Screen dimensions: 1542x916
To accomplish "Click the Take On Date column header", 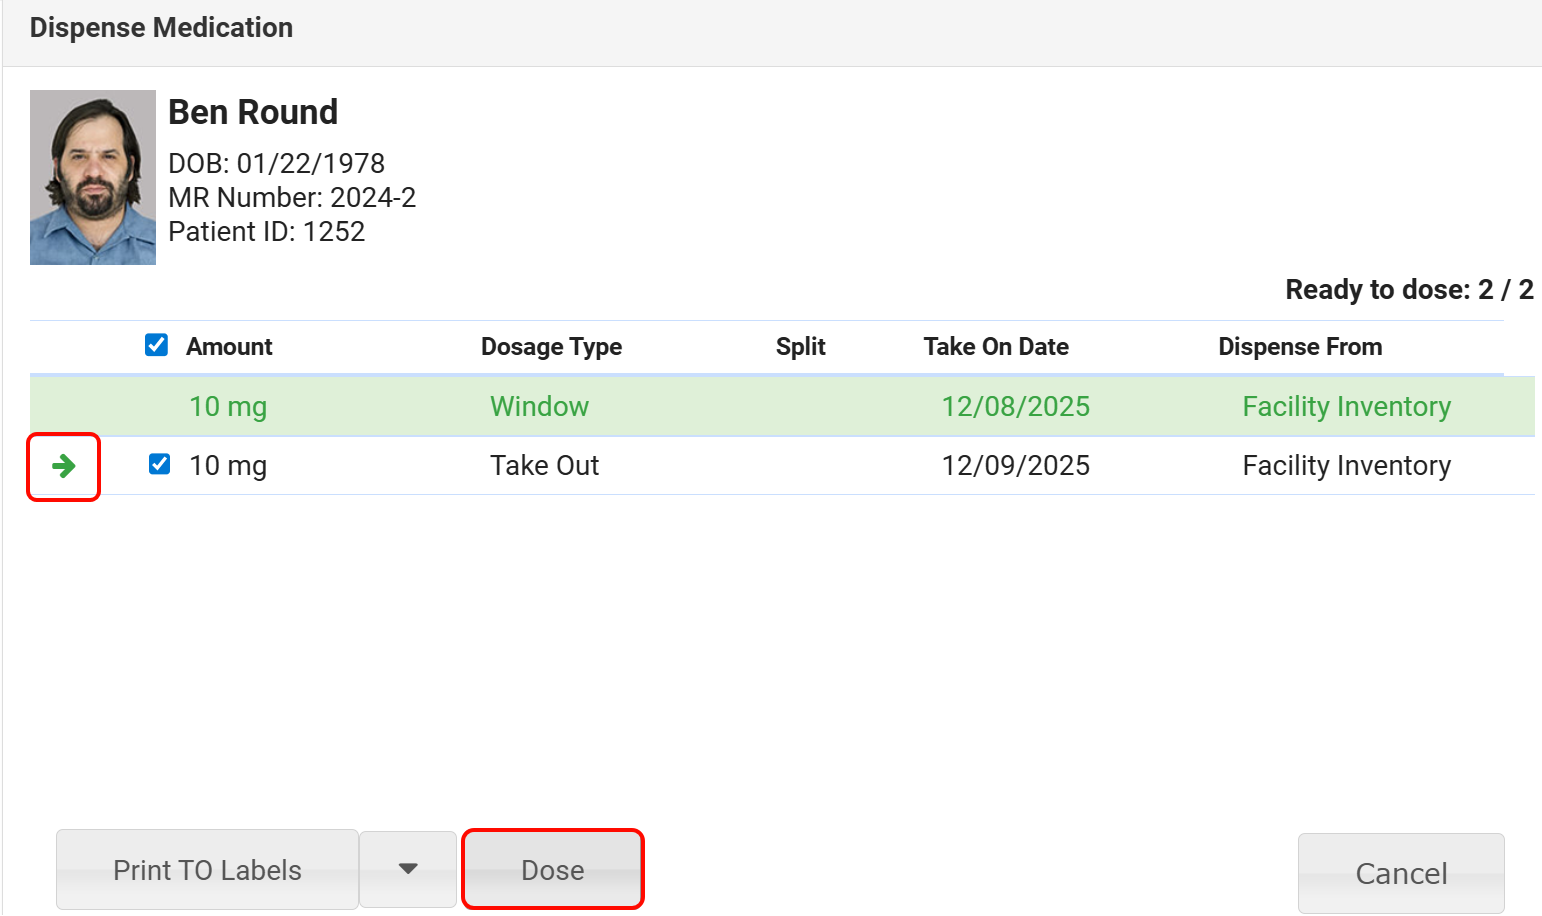I will pos(995,347).
